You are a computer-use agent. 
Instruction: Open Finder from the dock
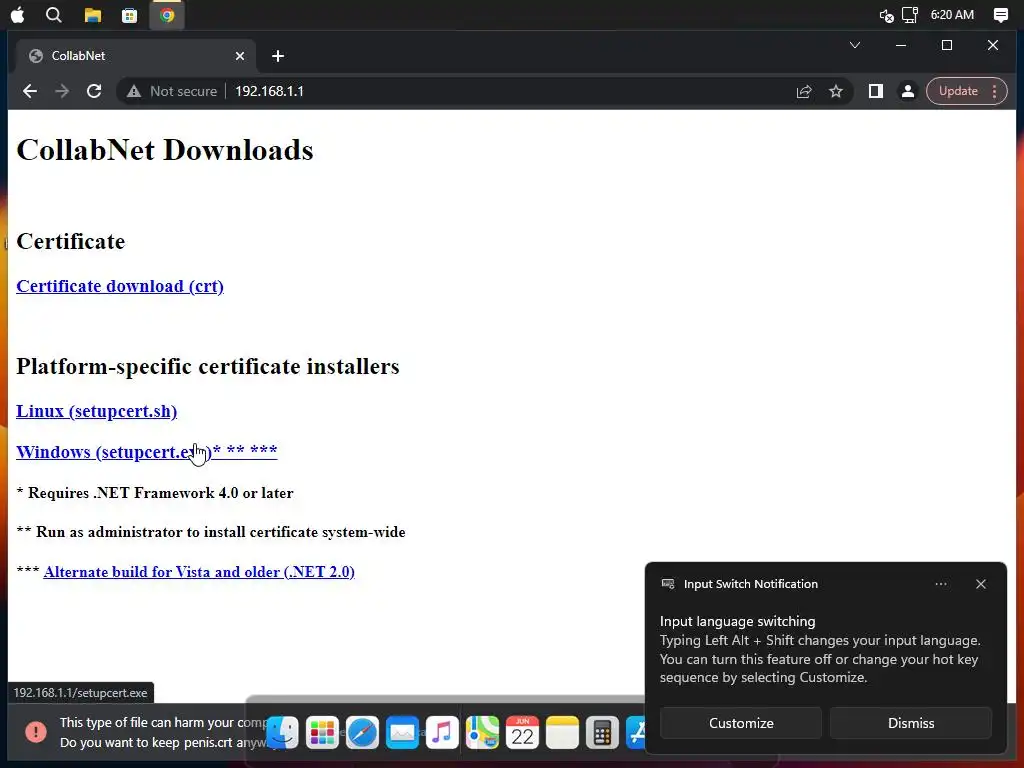click(283, 732)
